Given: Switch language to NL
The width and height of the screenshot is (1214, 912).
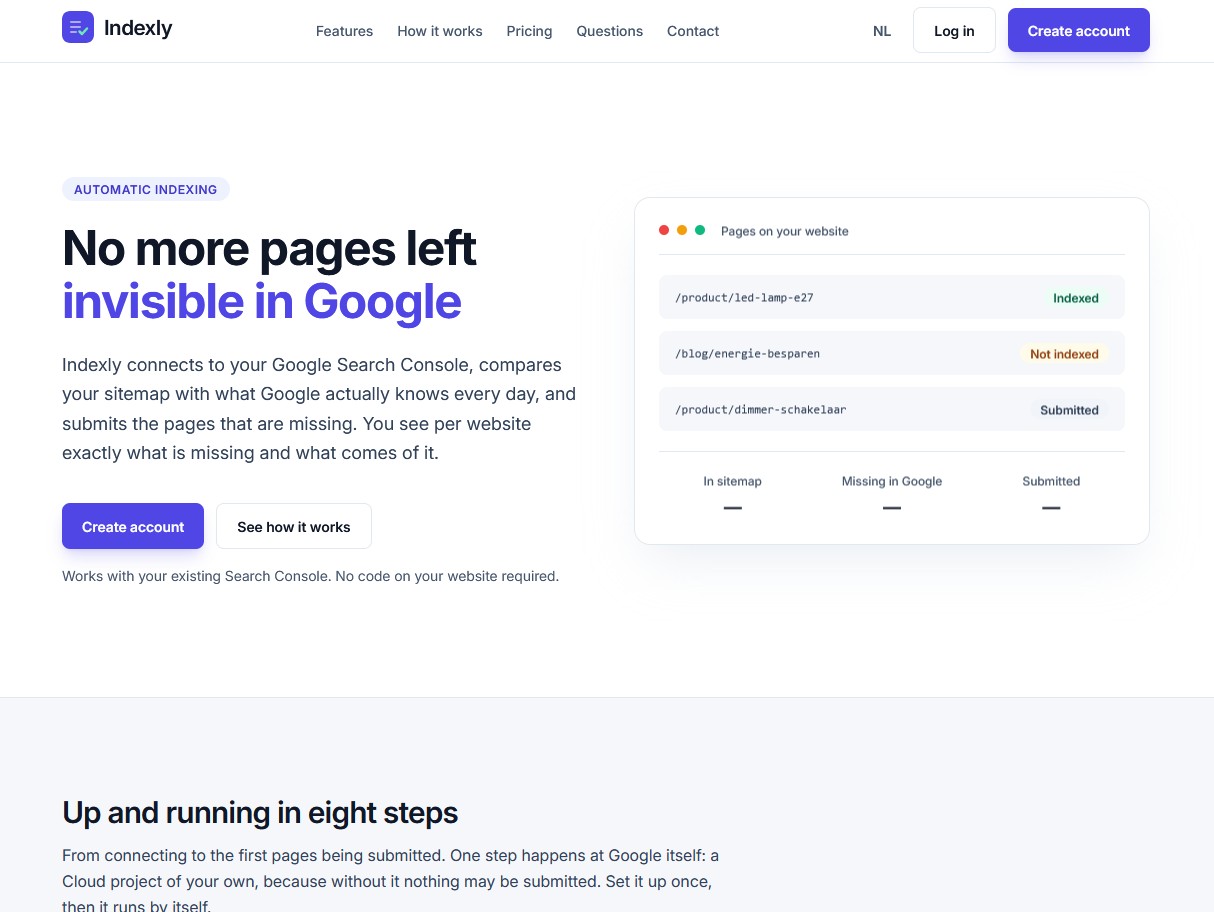Looking at the screenshot, I should (882, 31).
